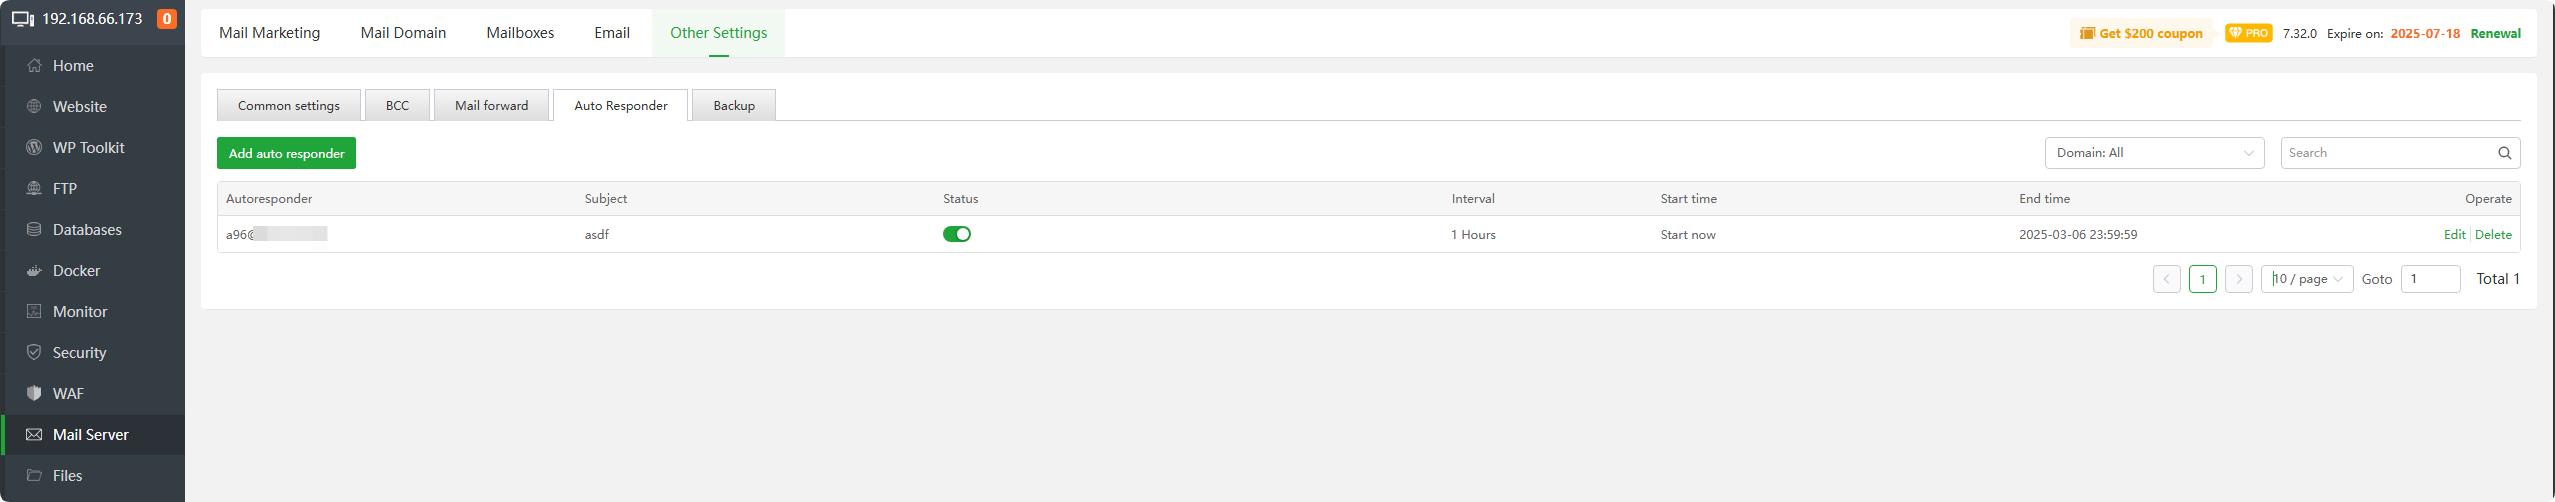Click the Get $200 coupon banner

pos(2141,34)
